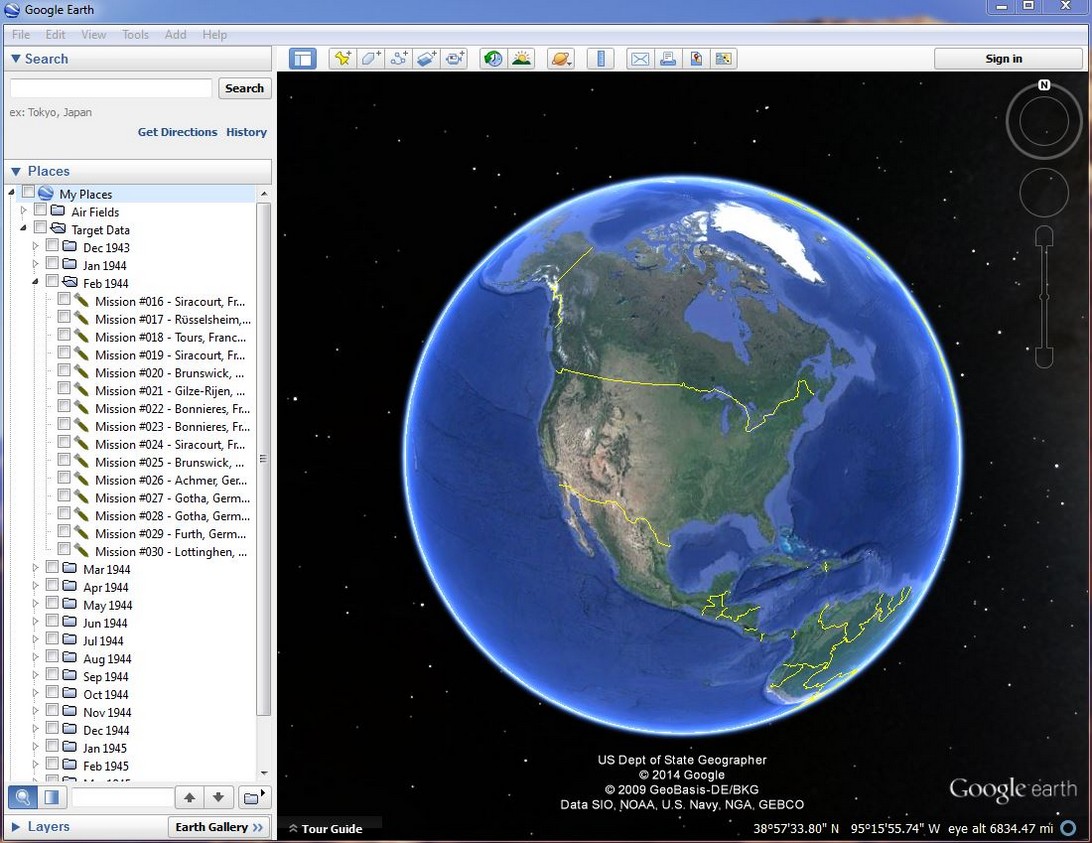Show sunlight across the landscape icon
The width and height of the screenshot is (1092, 843).
pyautogui.click(x=522, y=59)
